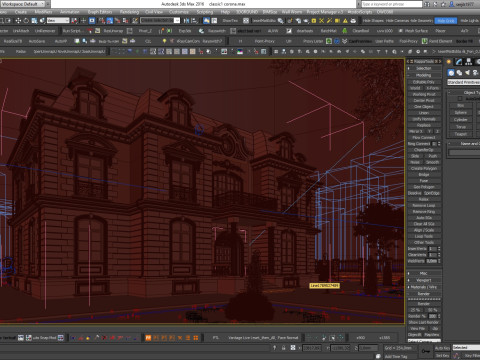Open the Modifiers menu

[x=43, y=12]
